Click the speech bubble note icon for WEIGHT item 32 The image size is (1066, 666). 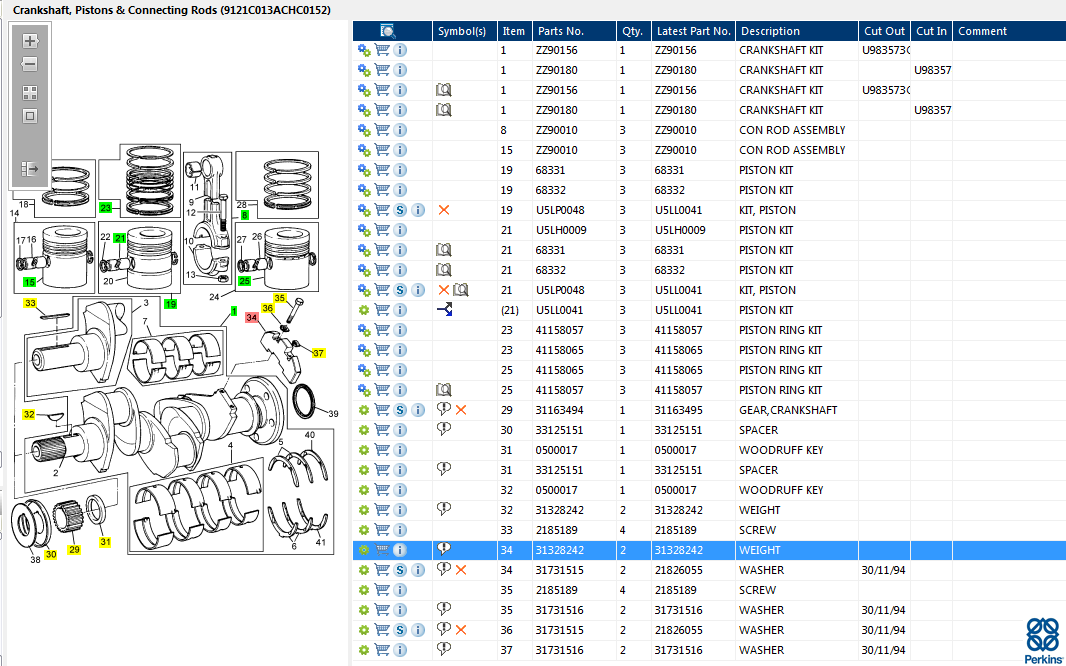click(x=444, y=510)
